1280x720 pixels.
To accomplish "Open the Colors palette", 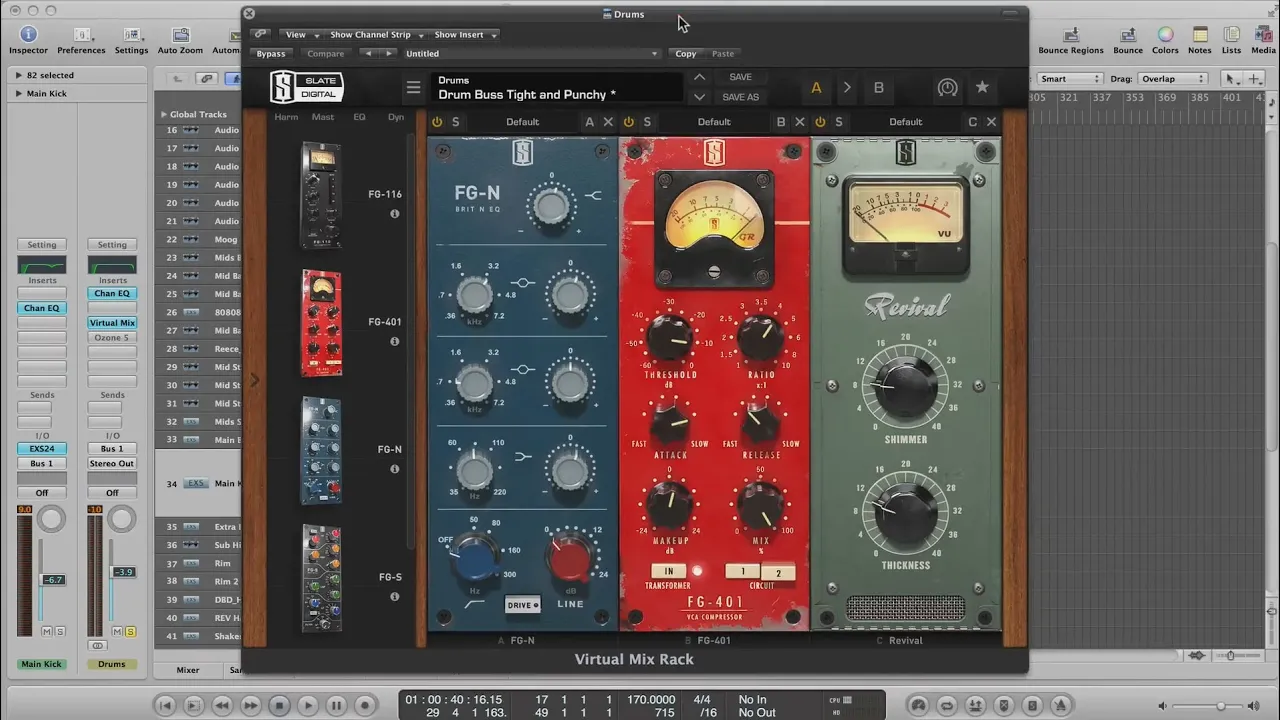I will [x=1165, y=40].
